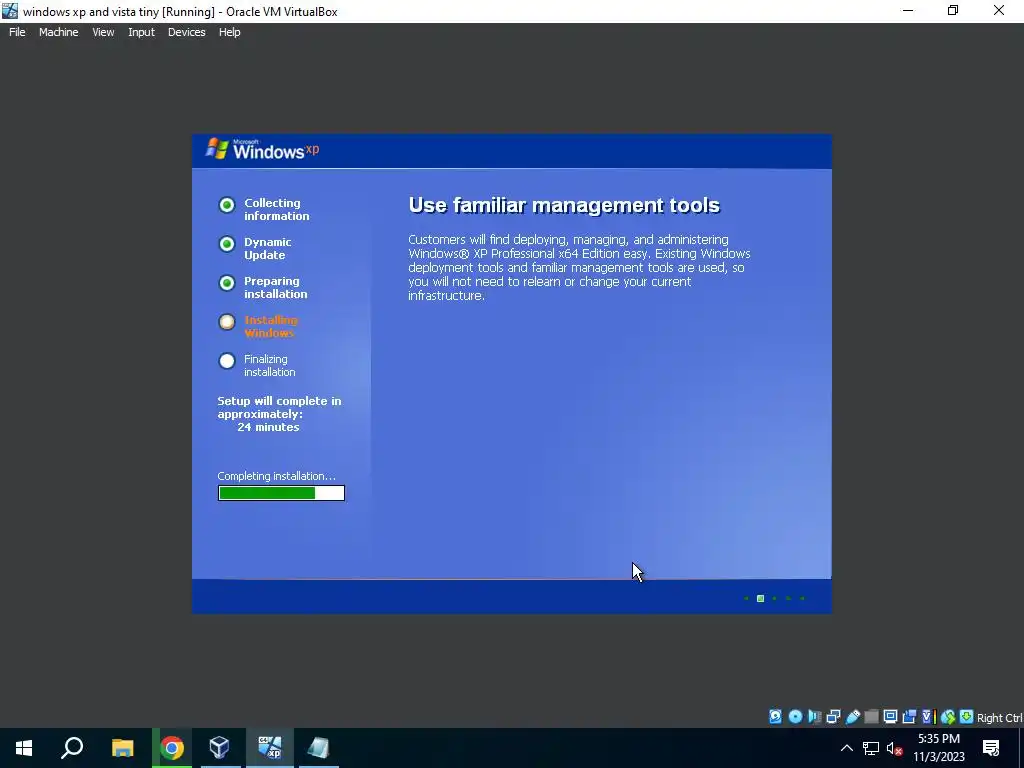This screenshot has width=1024, height=768.
Task: Click the Preparing installation step indicator
Action: [x=227, y=283]
